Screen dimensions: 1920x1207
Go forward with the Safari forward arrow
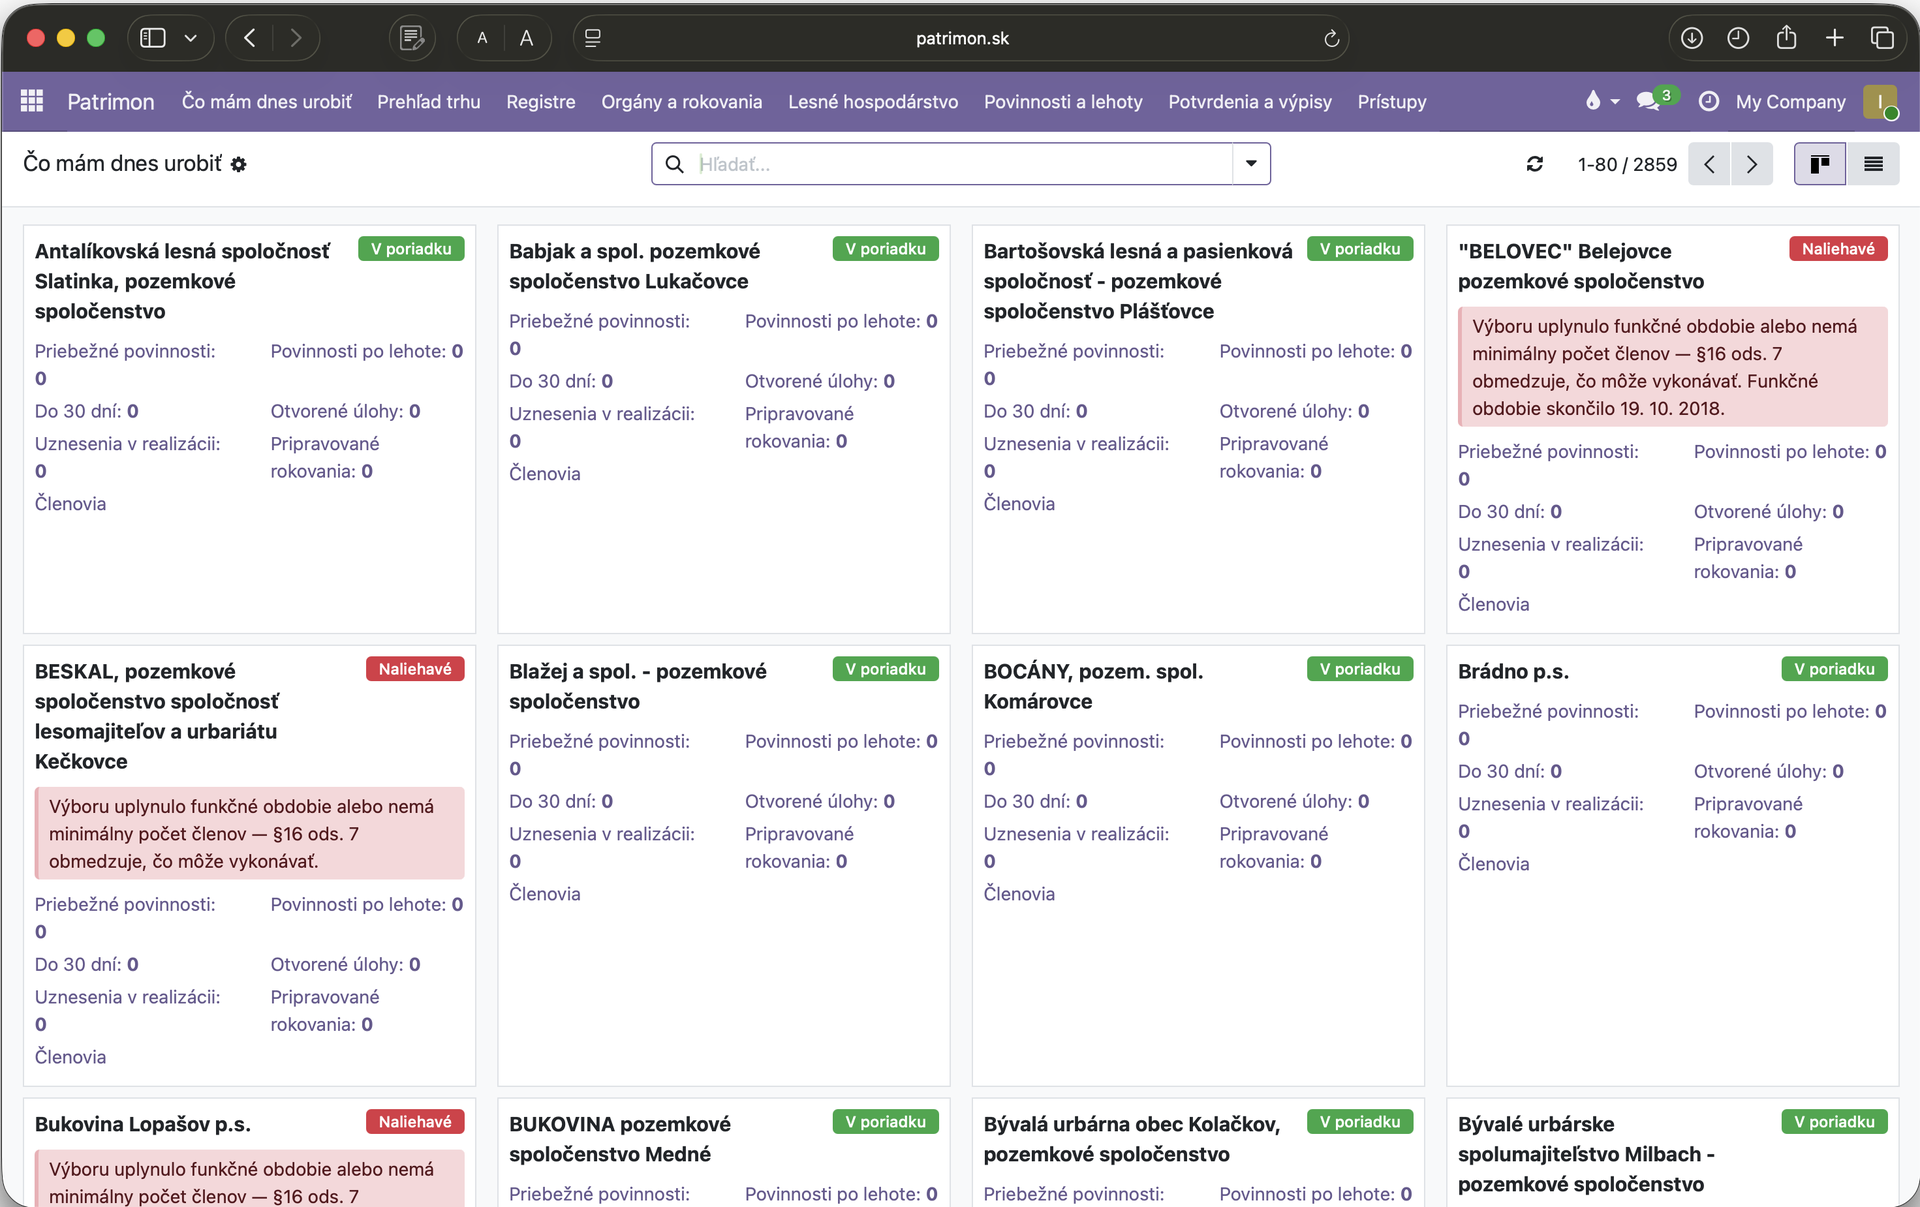pyautogui.click(x=296, y=38)
